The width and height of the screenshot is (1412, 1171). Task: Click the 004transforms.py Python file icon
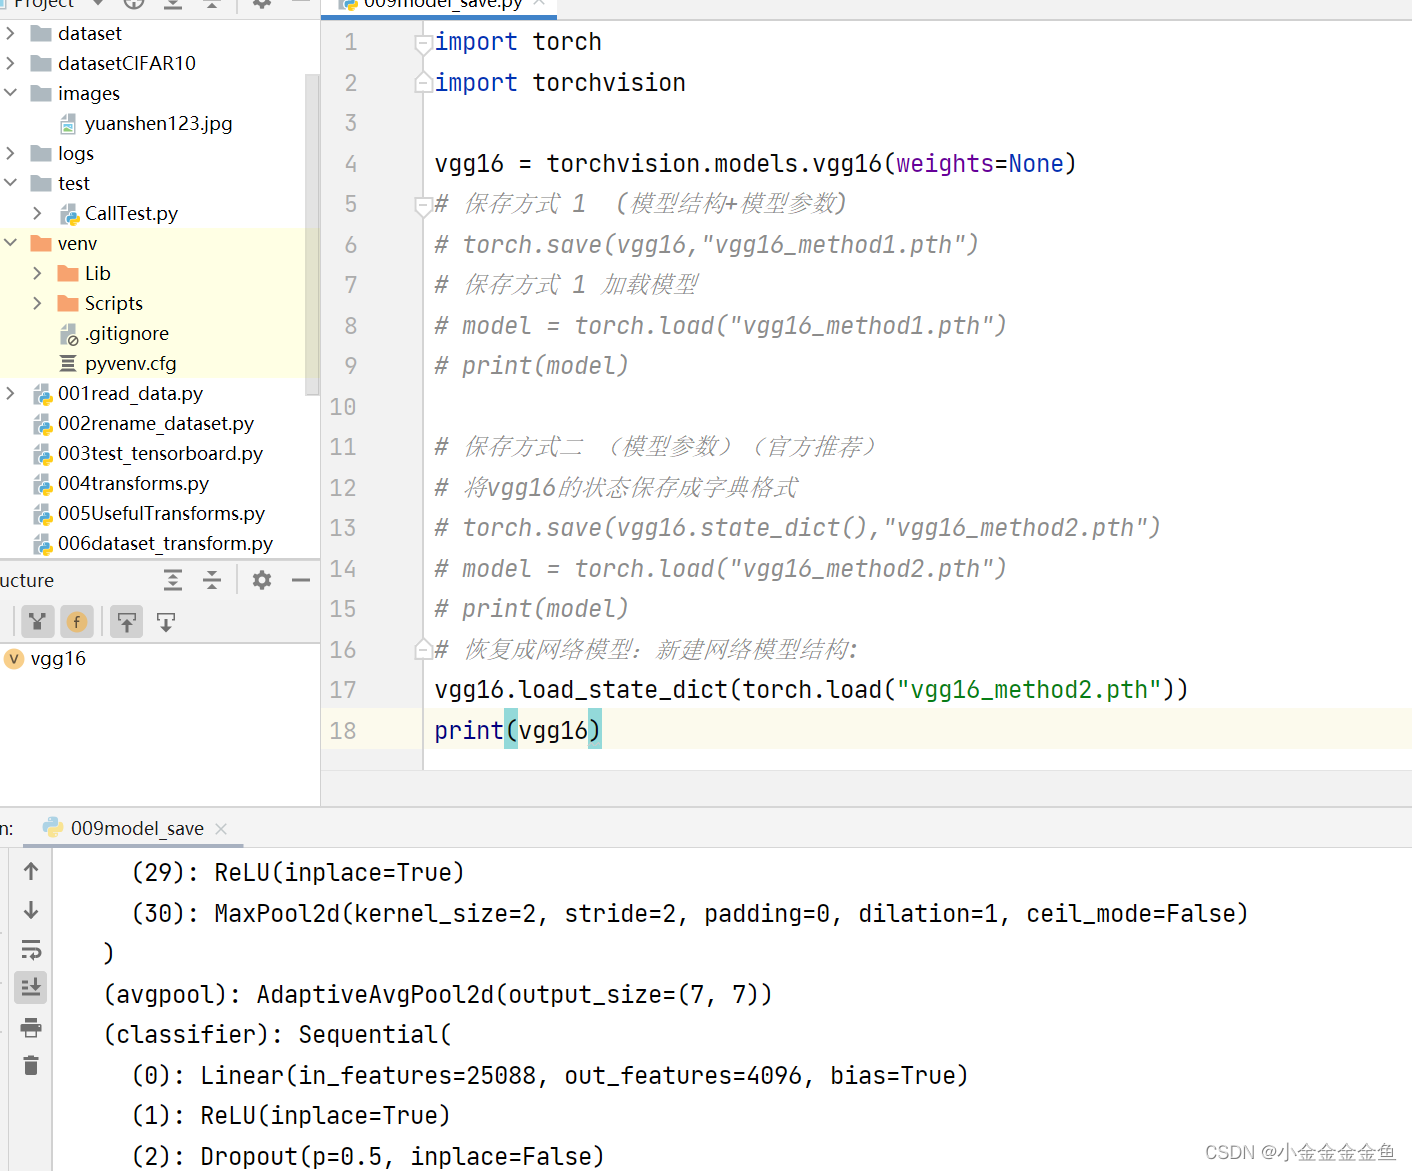42,484
